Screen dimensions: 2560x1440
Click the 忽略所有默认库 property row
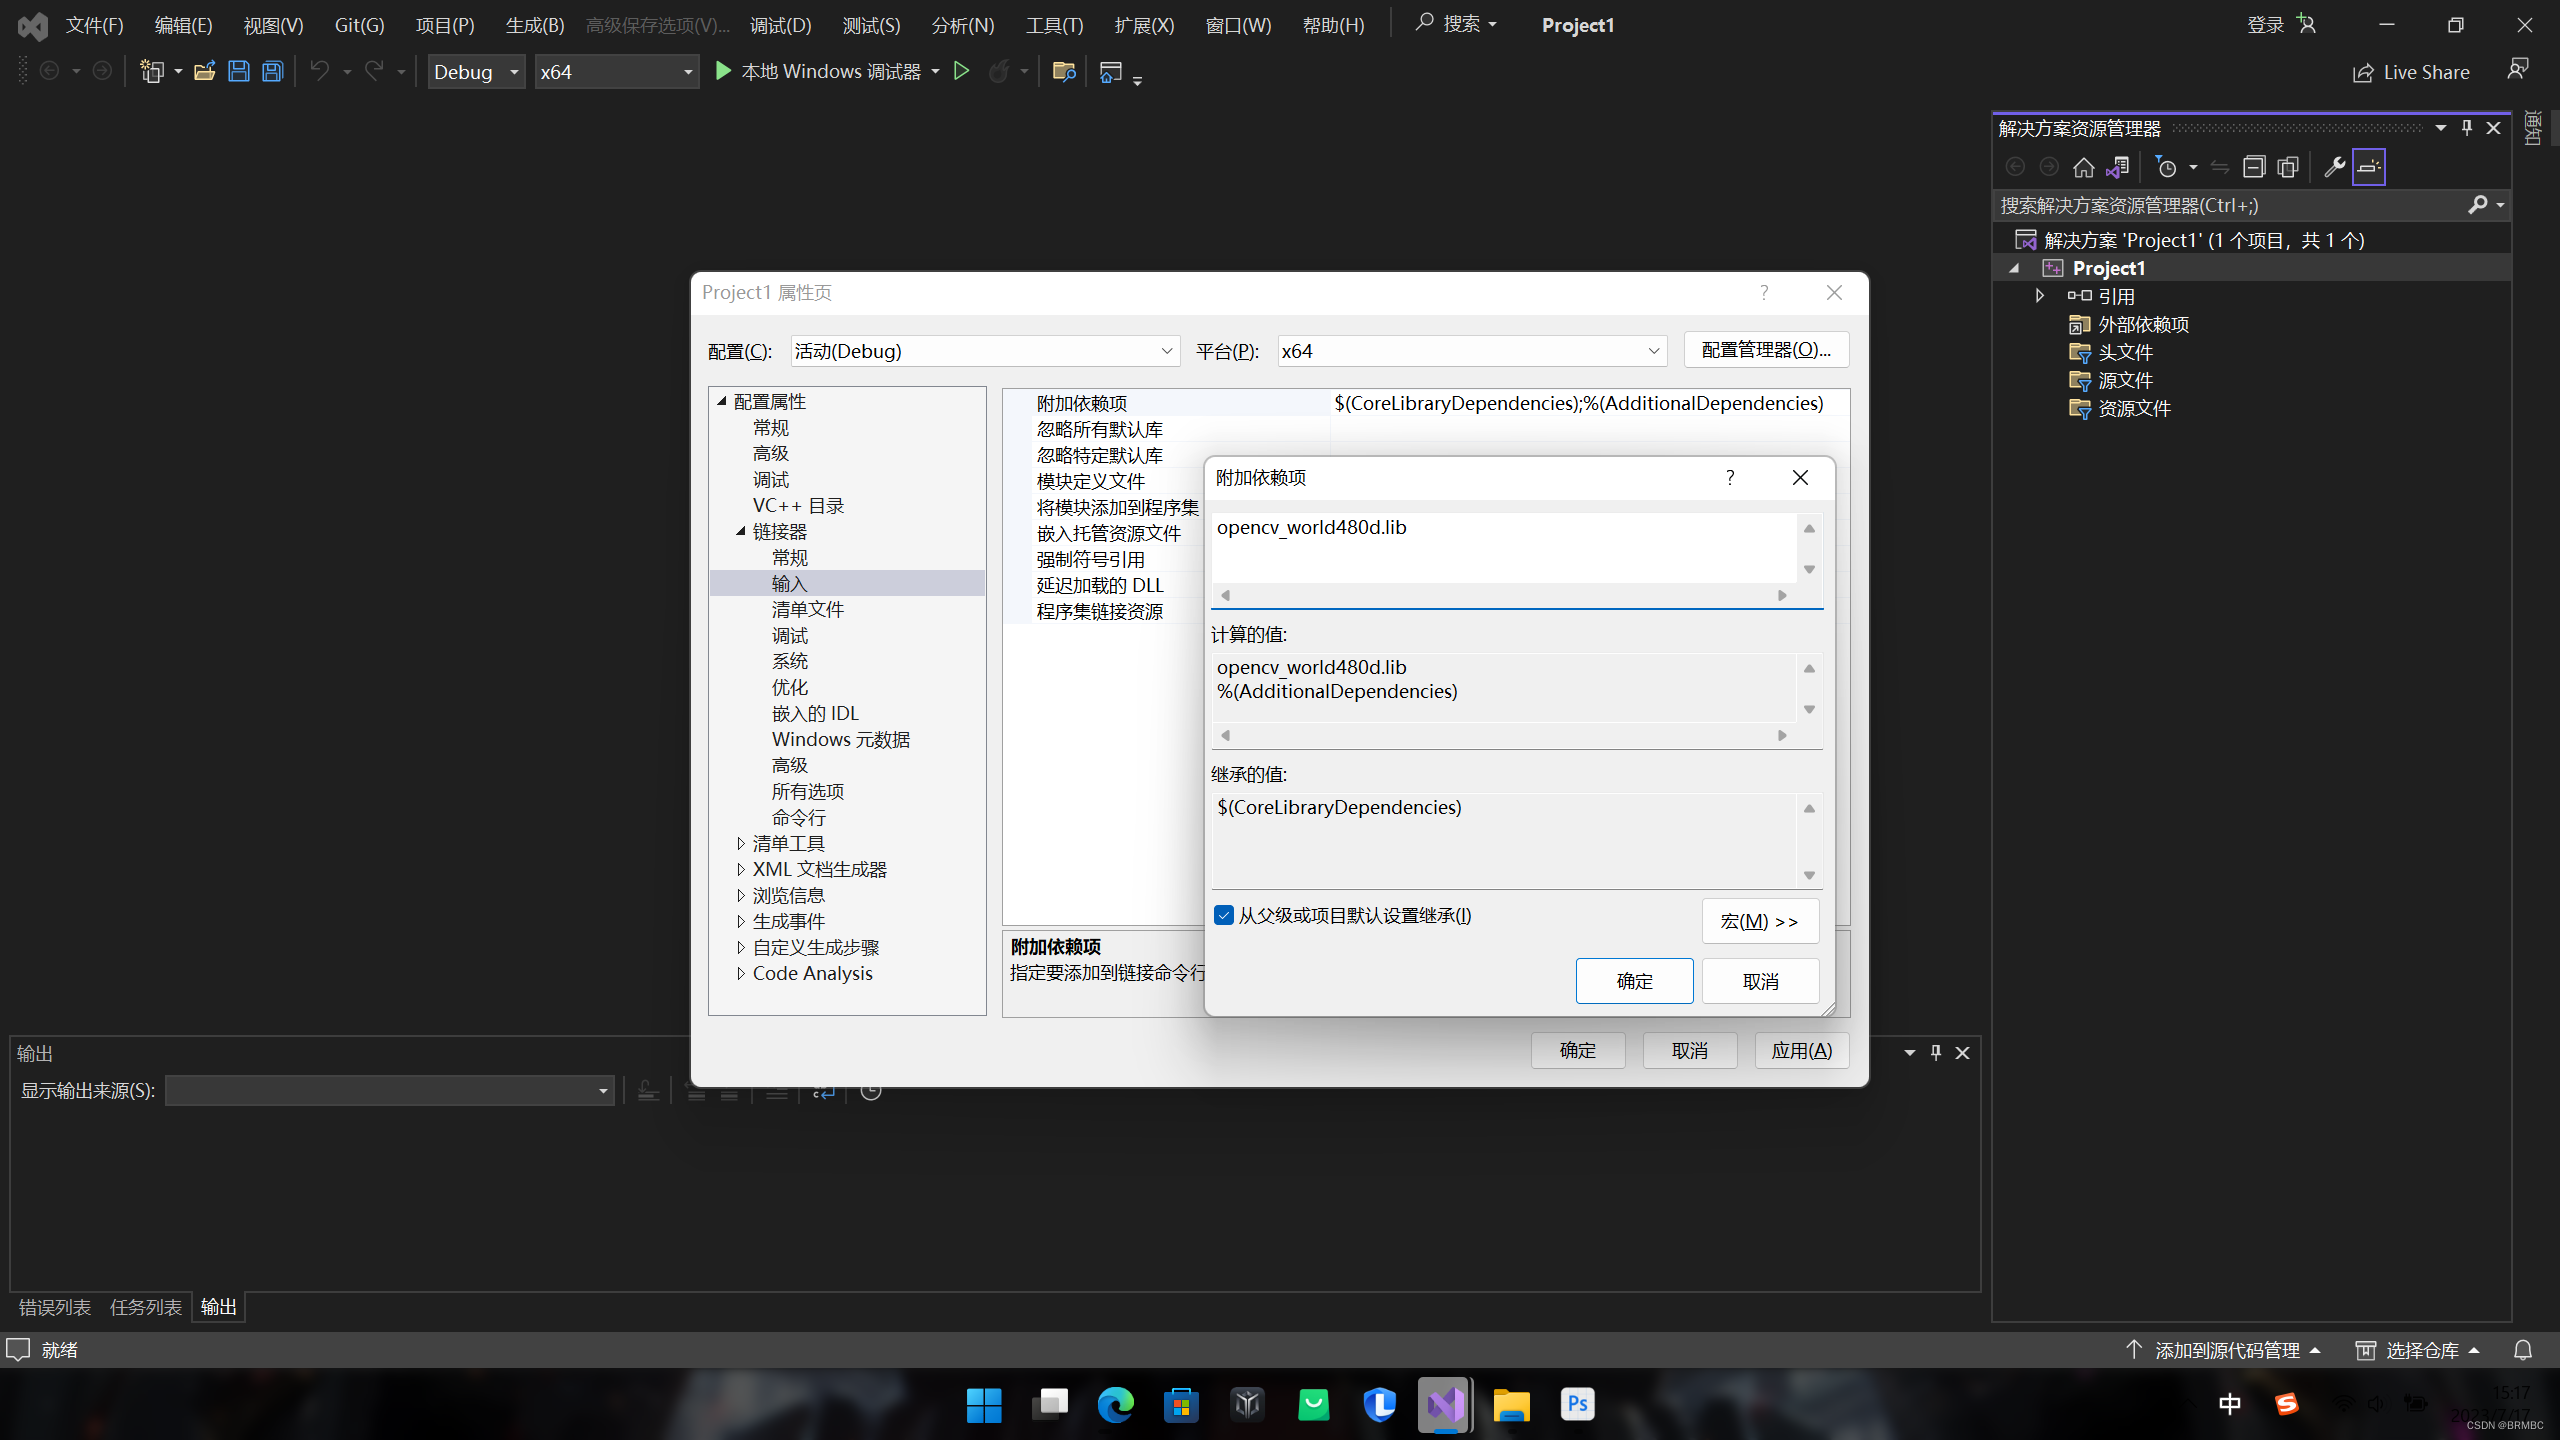[1427, 429]
